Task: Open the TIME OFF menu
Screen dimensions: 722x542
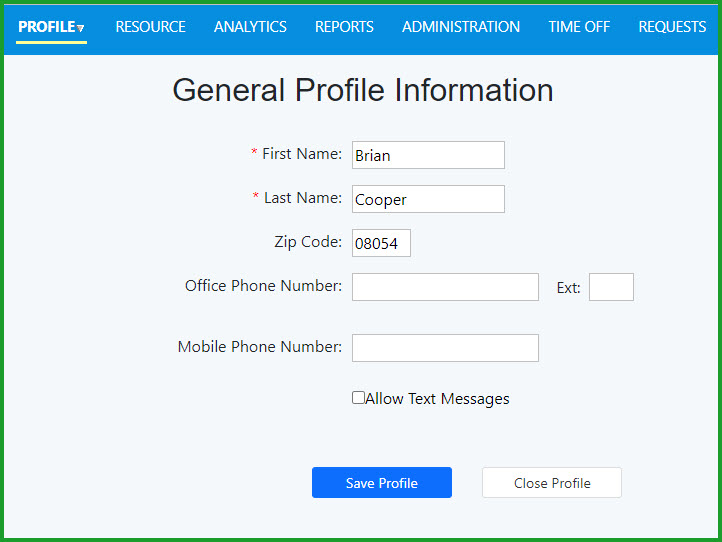Action: [579, 27]
